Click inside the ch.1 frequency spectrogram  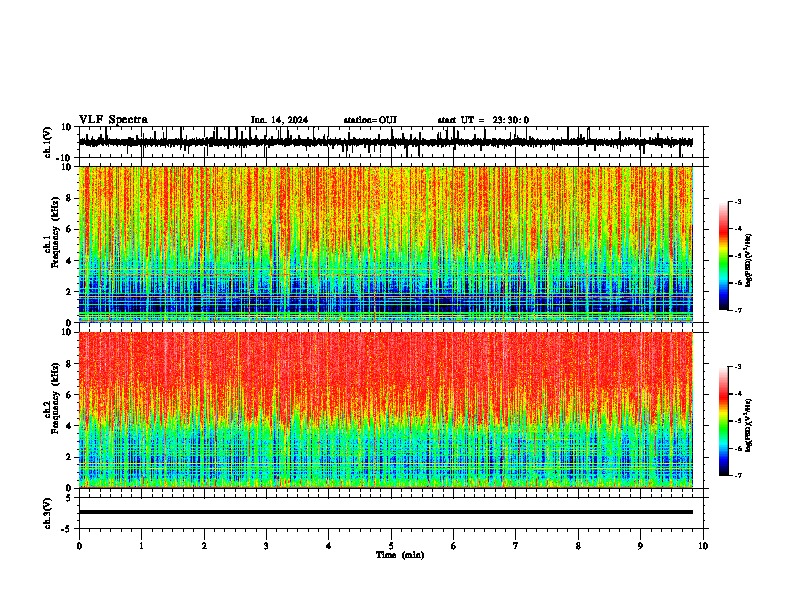click(385, 244)
